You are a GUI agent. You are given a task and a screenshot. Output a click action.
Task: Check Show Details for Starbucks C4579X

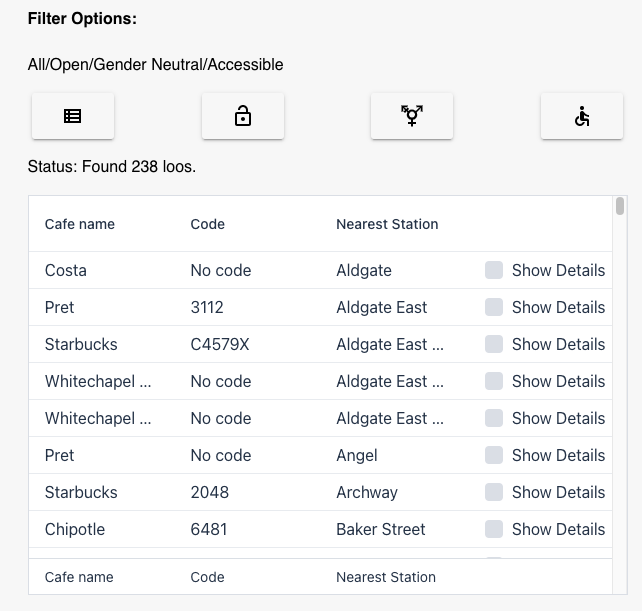coord(494,344)
